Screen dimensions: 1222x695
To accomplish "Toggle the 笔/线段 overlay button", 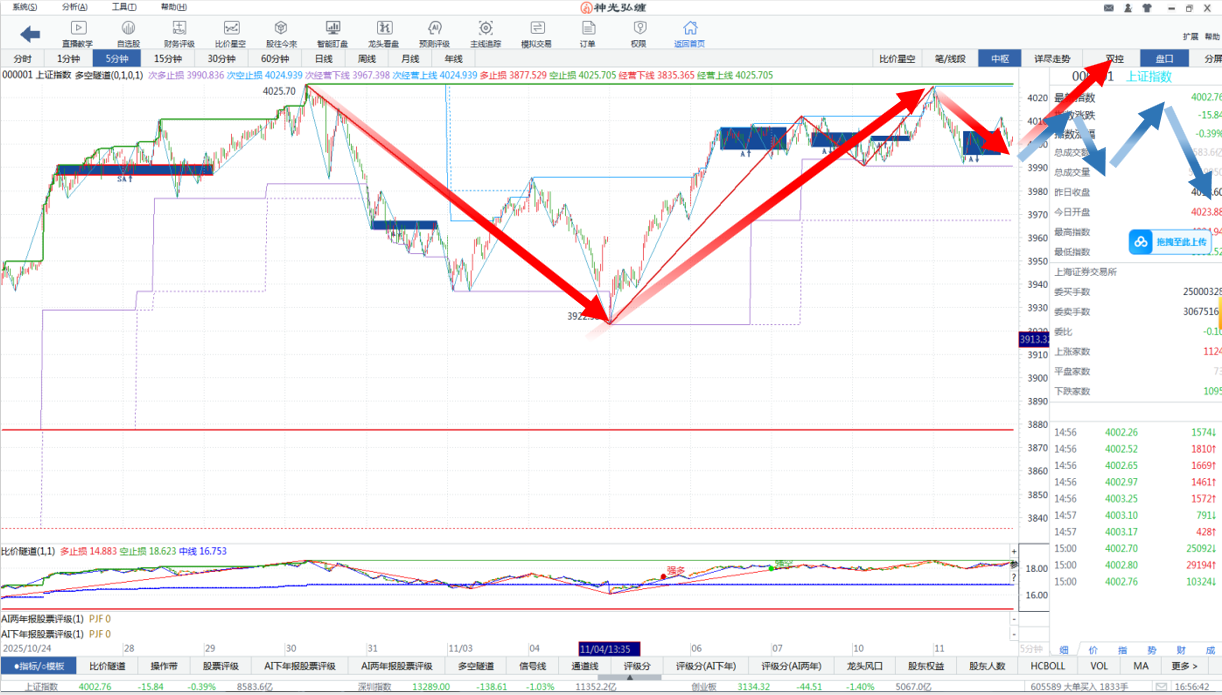I will 949,59.
